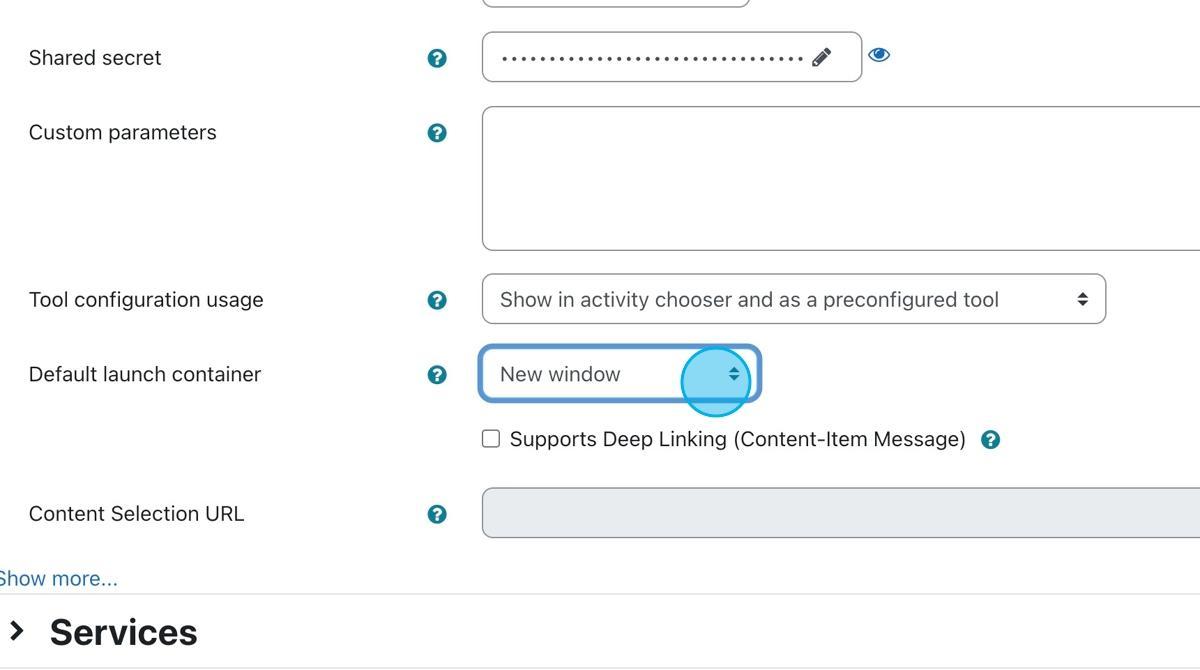Open help for Supports Deep Linking
Image resolution: width=1200 pixels, height=670 pixels.
990,438
